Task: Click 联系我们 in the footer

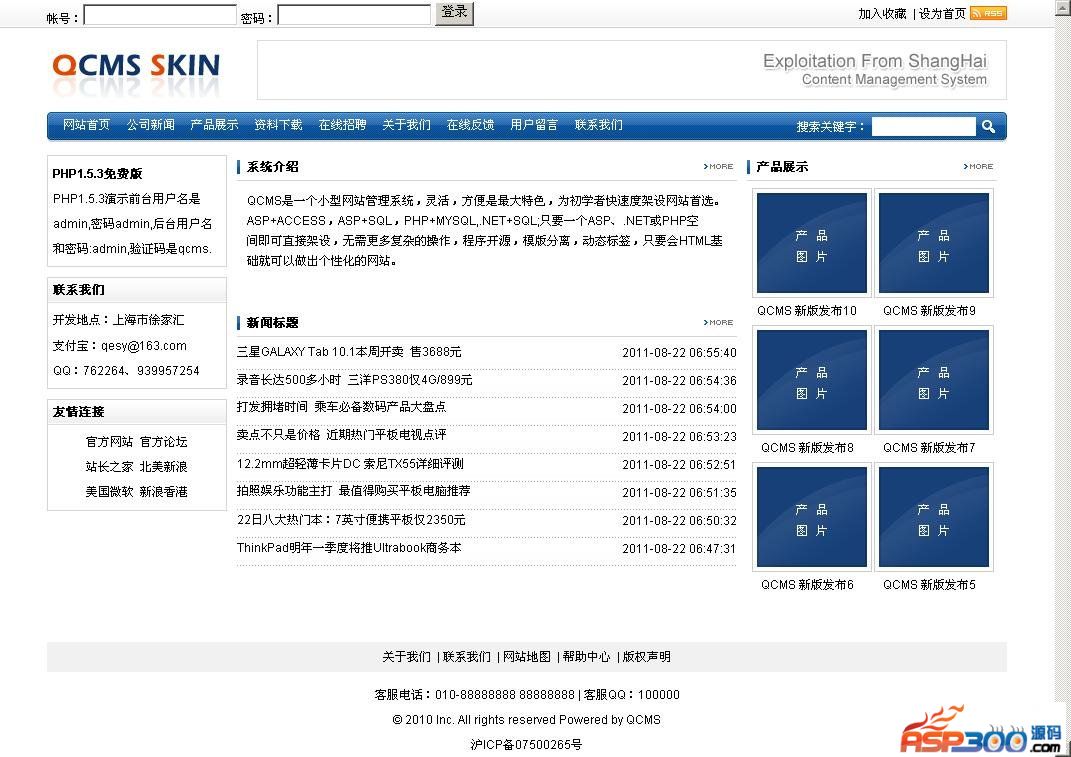Action: coord(467,657)
